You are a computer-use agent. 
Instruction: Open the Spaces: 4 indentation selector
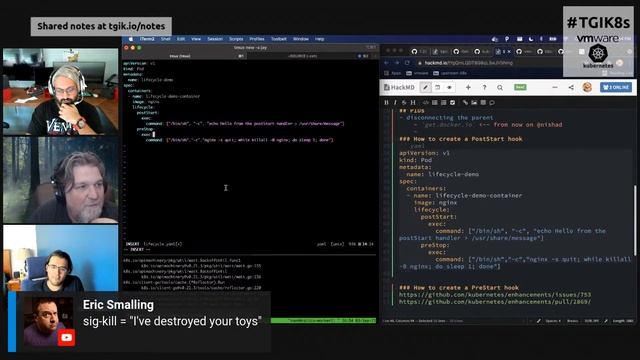553,321
